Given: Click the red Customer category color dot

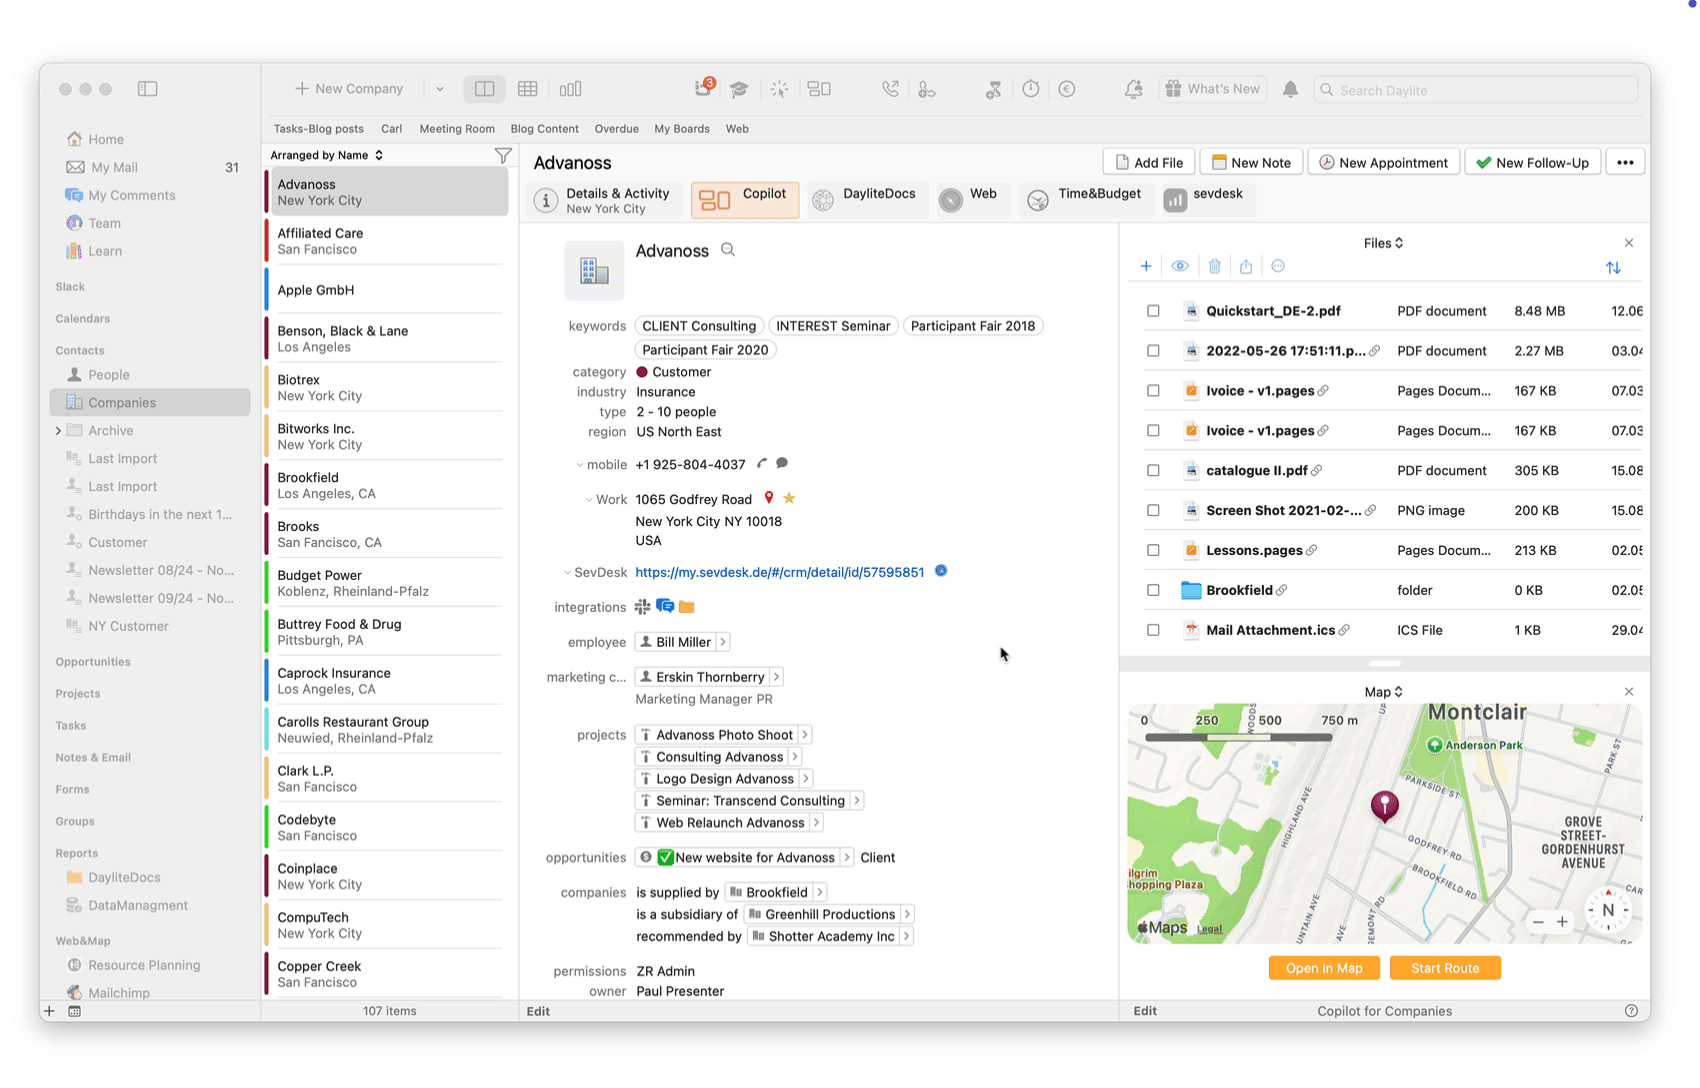Looking at the screenshot, I should click(642, 372).
